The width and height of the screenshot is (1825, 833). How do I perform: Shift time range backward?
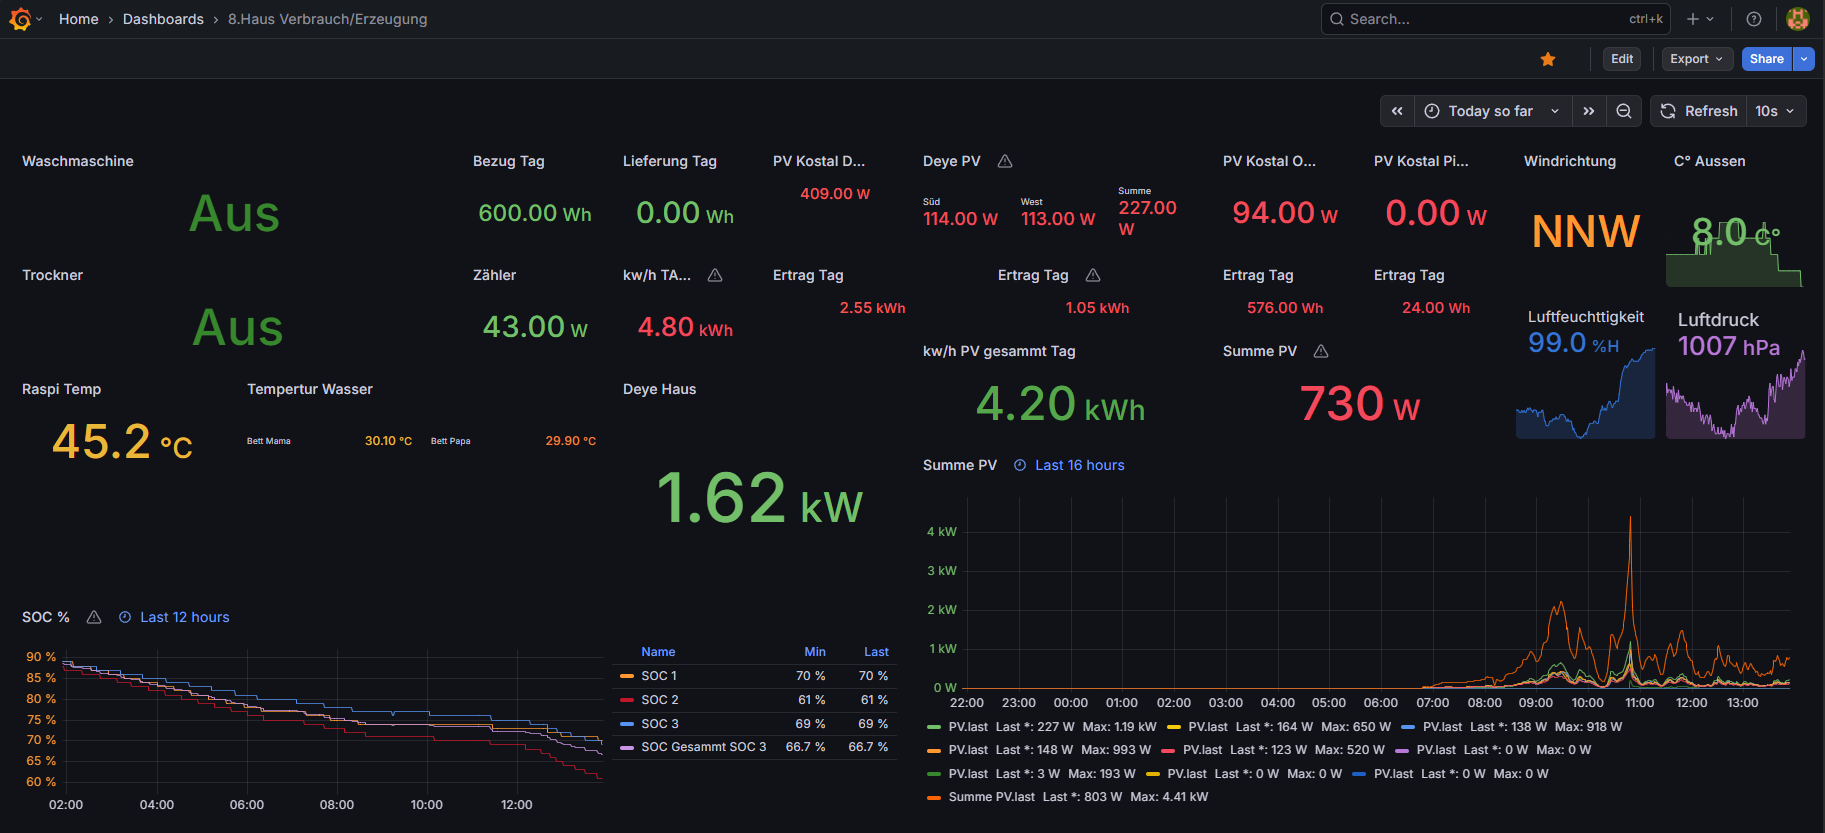tap(1397, 111)
